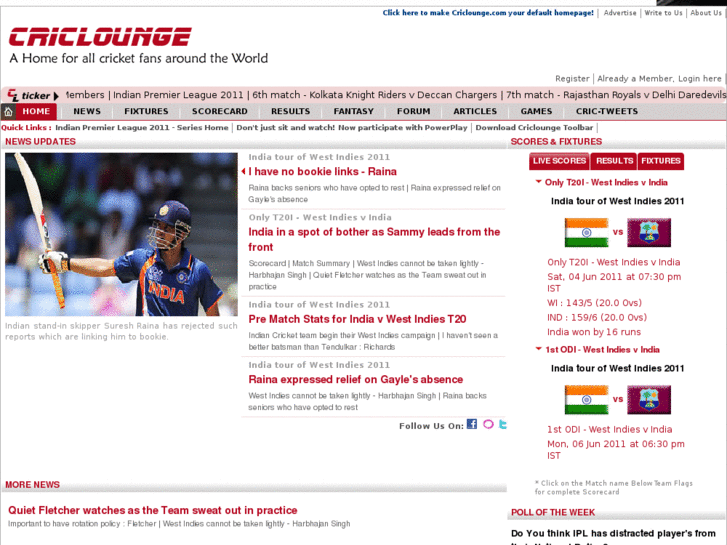Open the Advertise link
Image resolution: width=727 pixels, height=545 pixels.
point(620,13)
